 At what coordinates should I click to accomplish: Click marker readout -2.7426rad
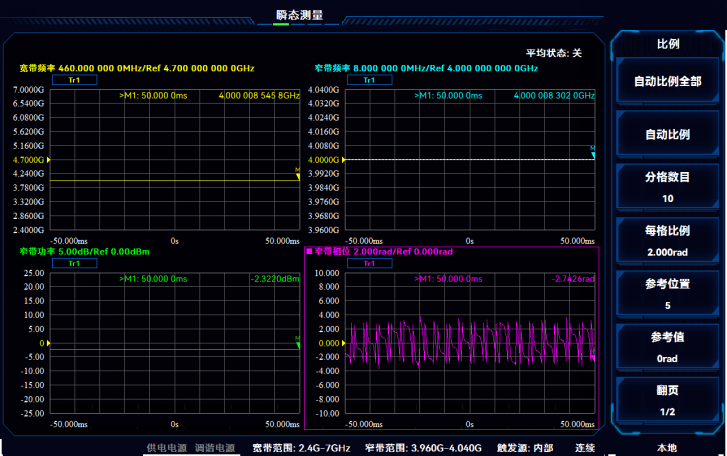pos(573,279)
